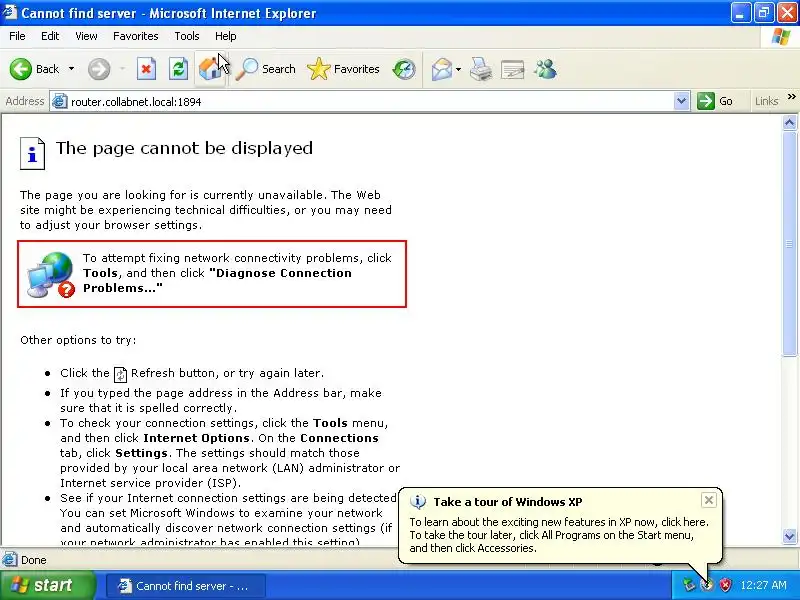This screenshot has height=600, width=800.
Task: Open the Windows Start menu
Action: [x=48, y=585]
